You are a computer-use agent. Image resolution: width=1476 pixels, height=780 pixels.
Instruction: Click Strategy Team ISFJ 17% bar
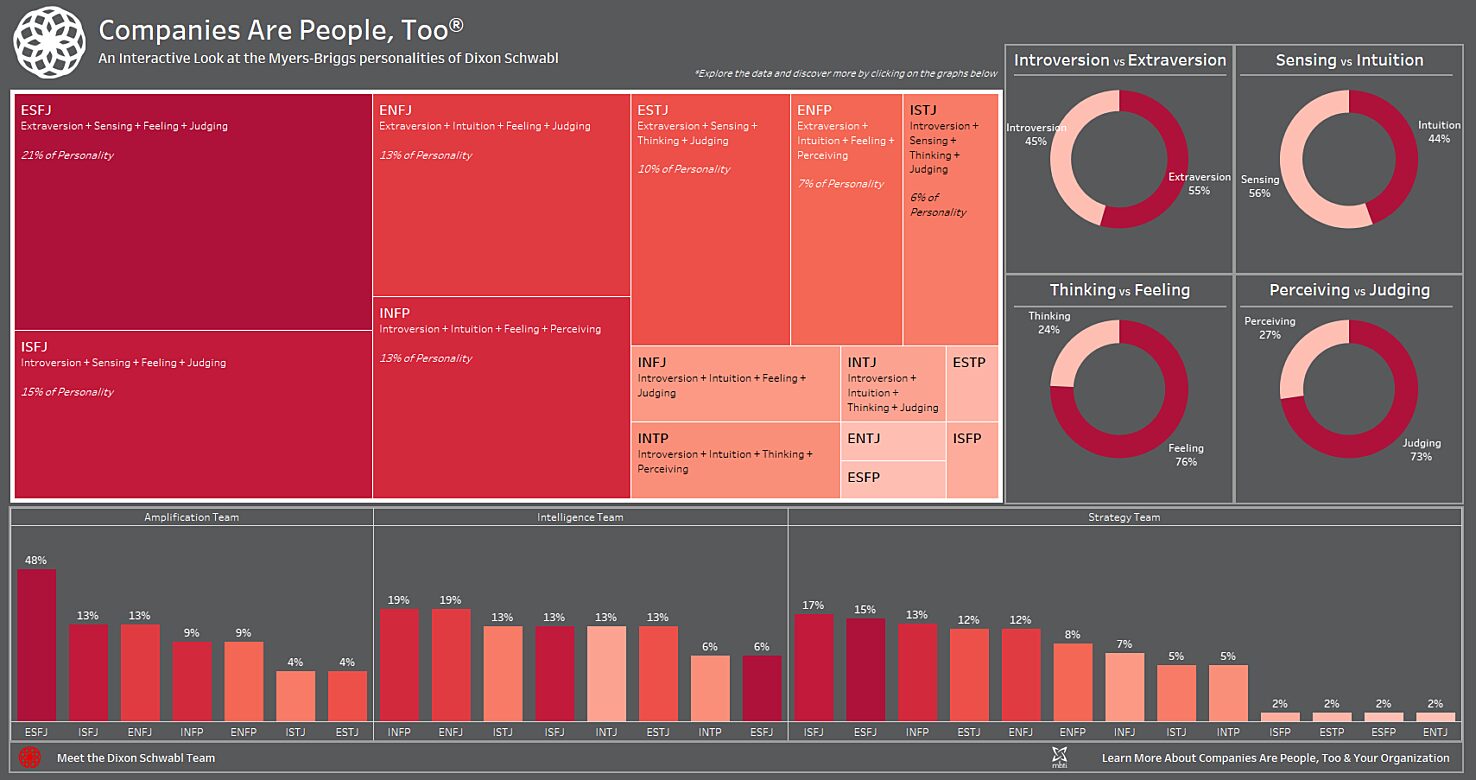(814, 667)
